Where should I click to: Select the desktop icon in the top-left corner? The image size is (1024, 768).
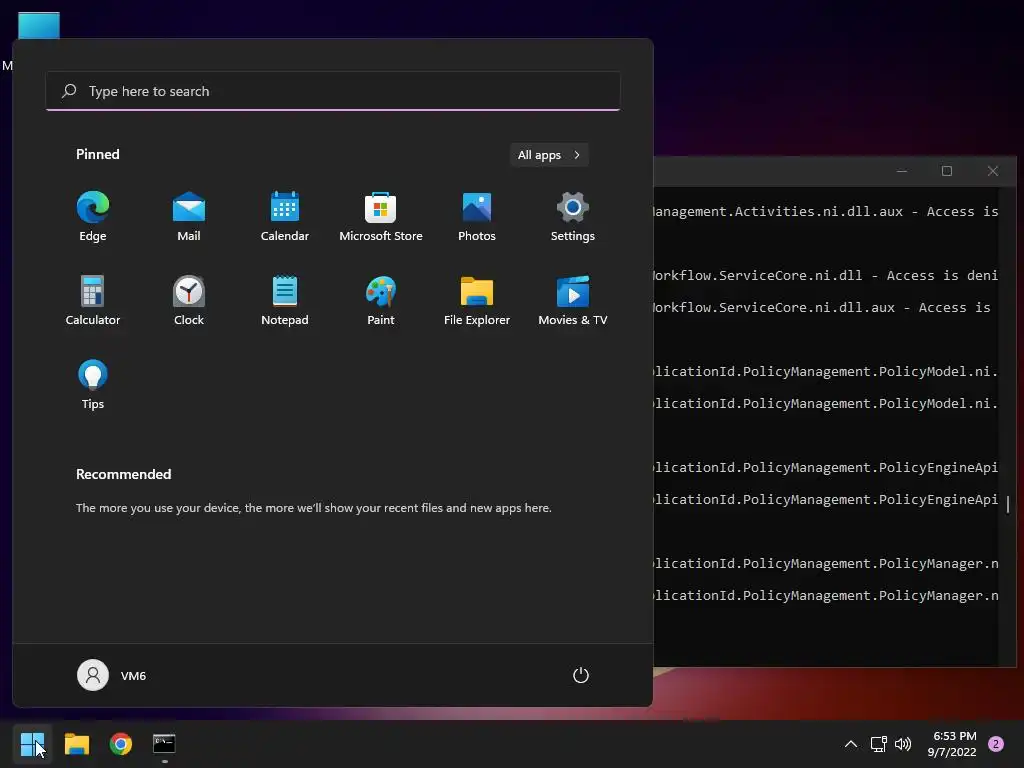click(39, 26)
